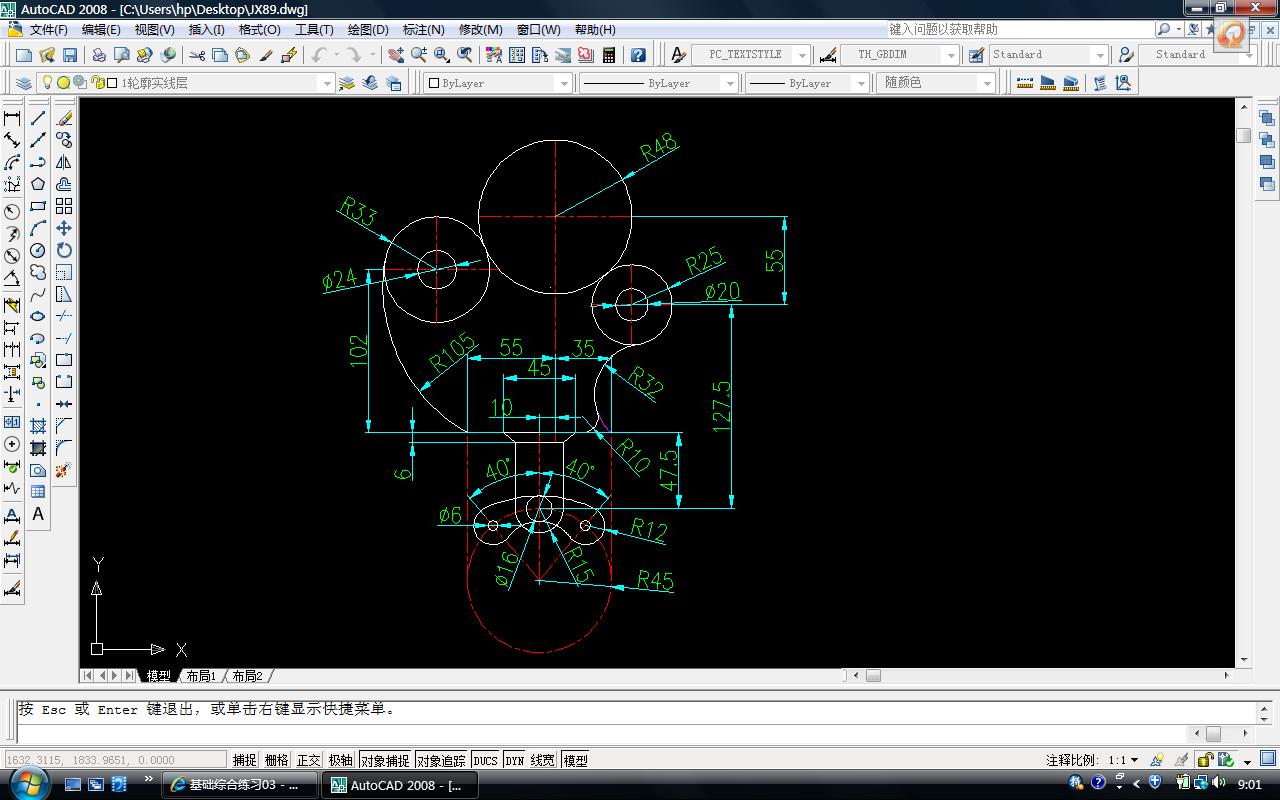Viewport: 1280px width, 800px height.
Task: Select the Radius dimension tool
Action: coord(12,212)
